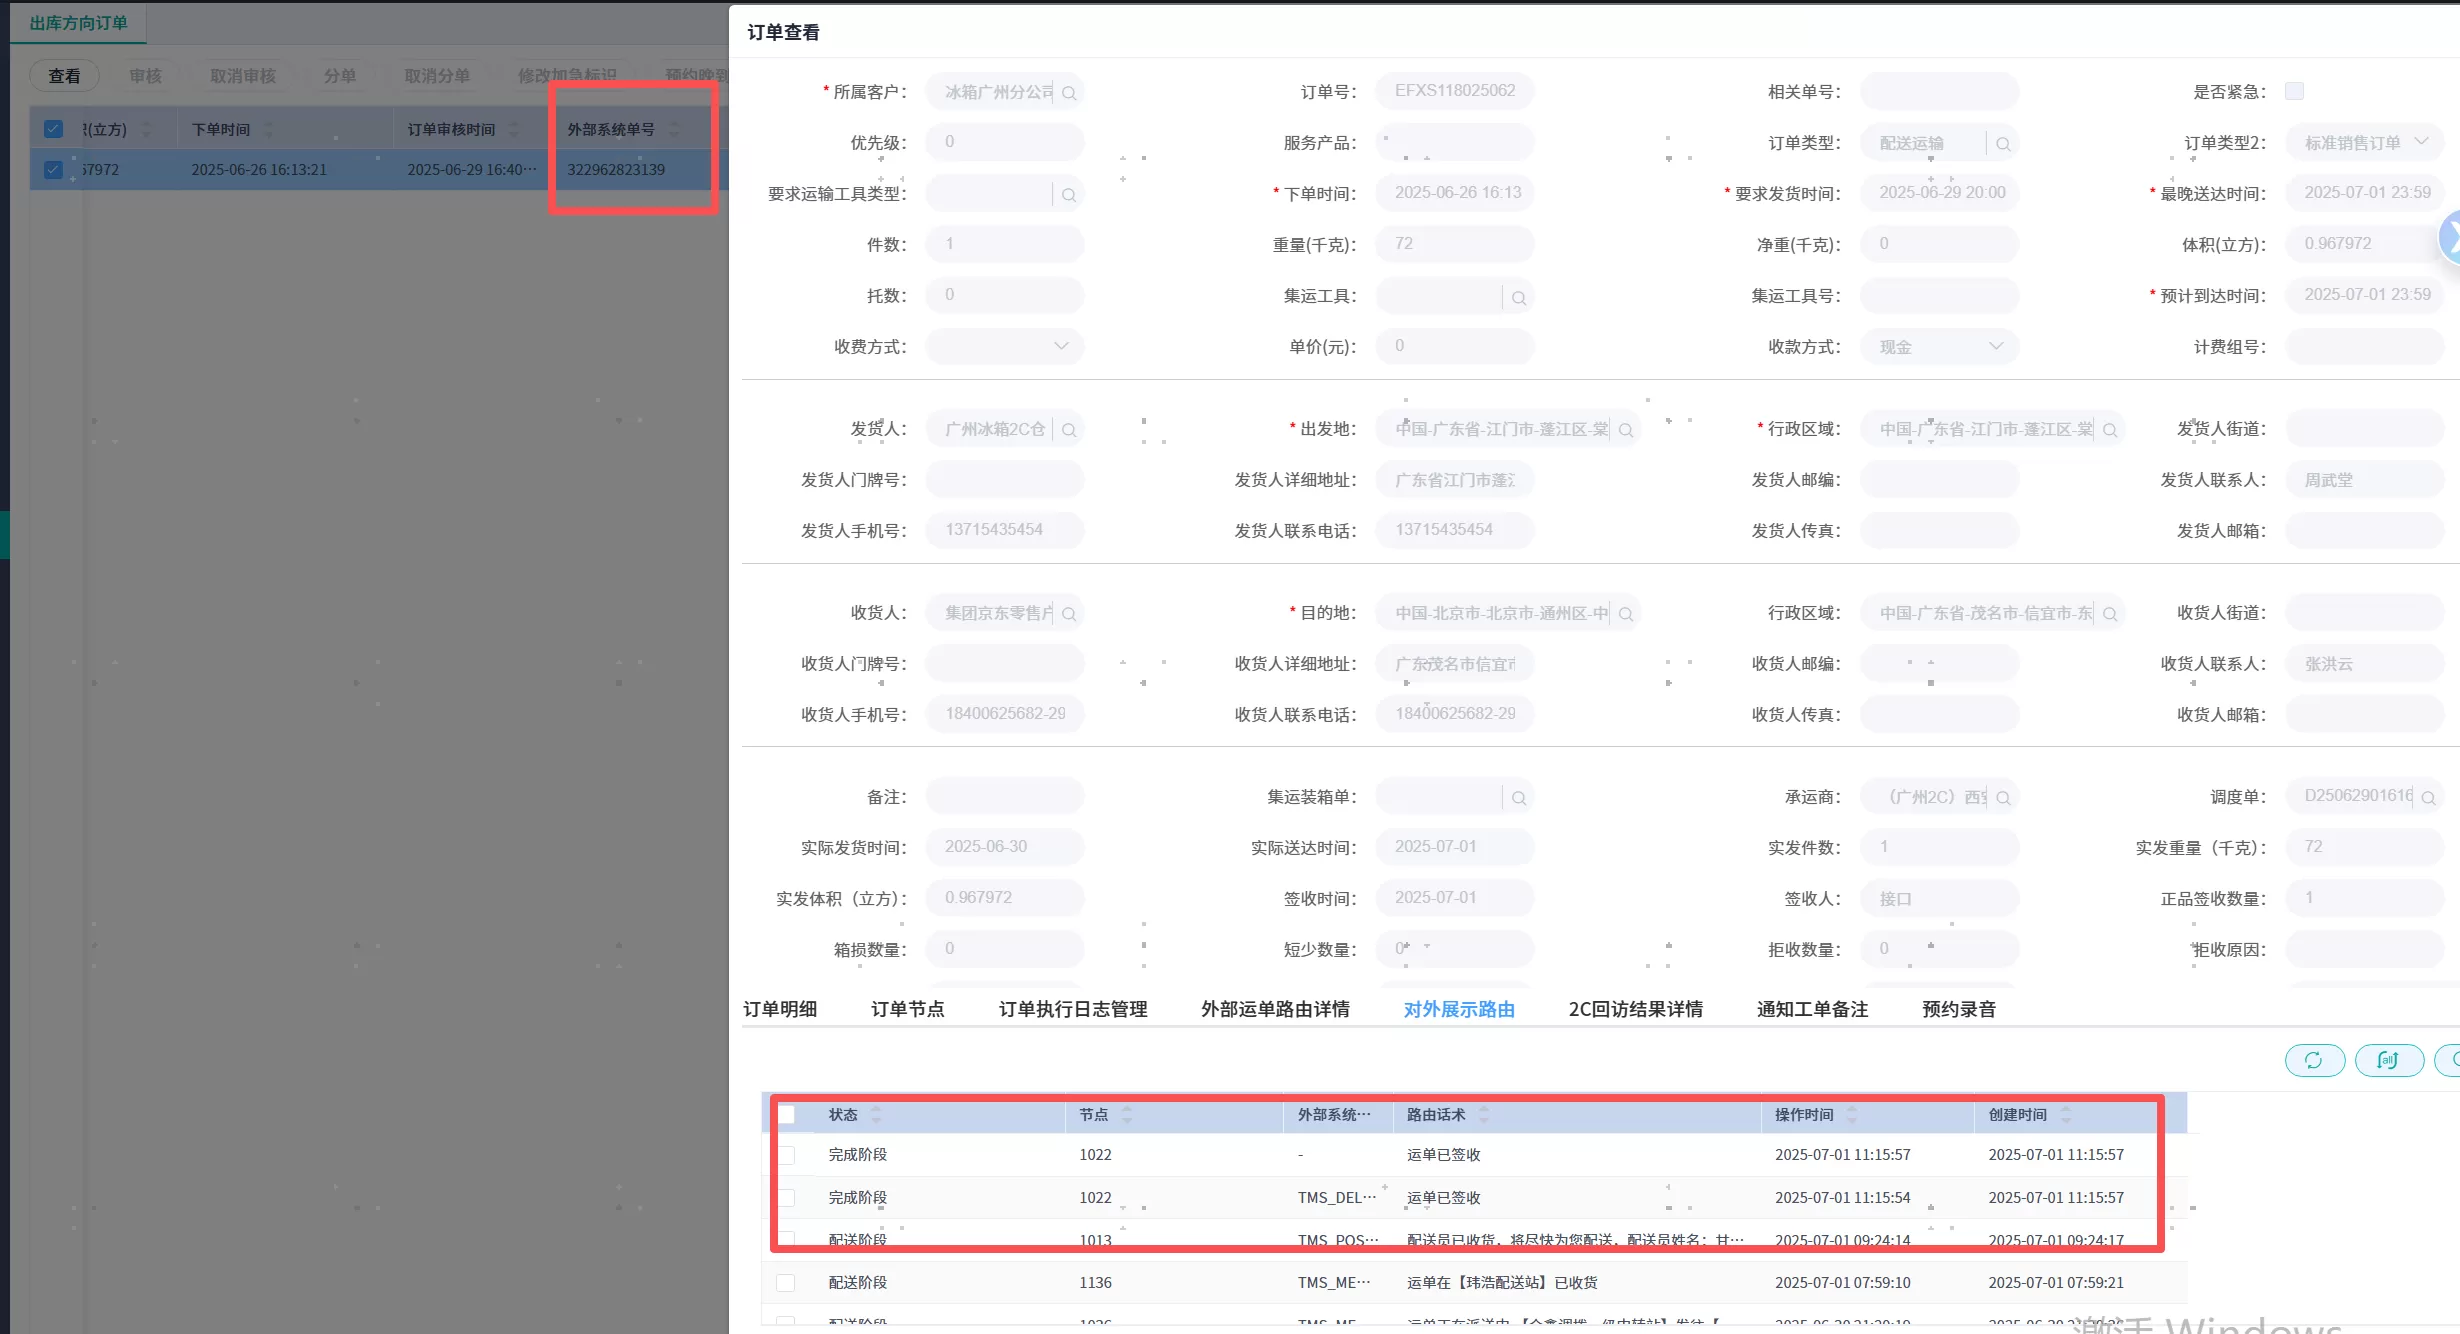Open the 外部运单路由详情 tab
2460x1334 pixels.
1275,1009
